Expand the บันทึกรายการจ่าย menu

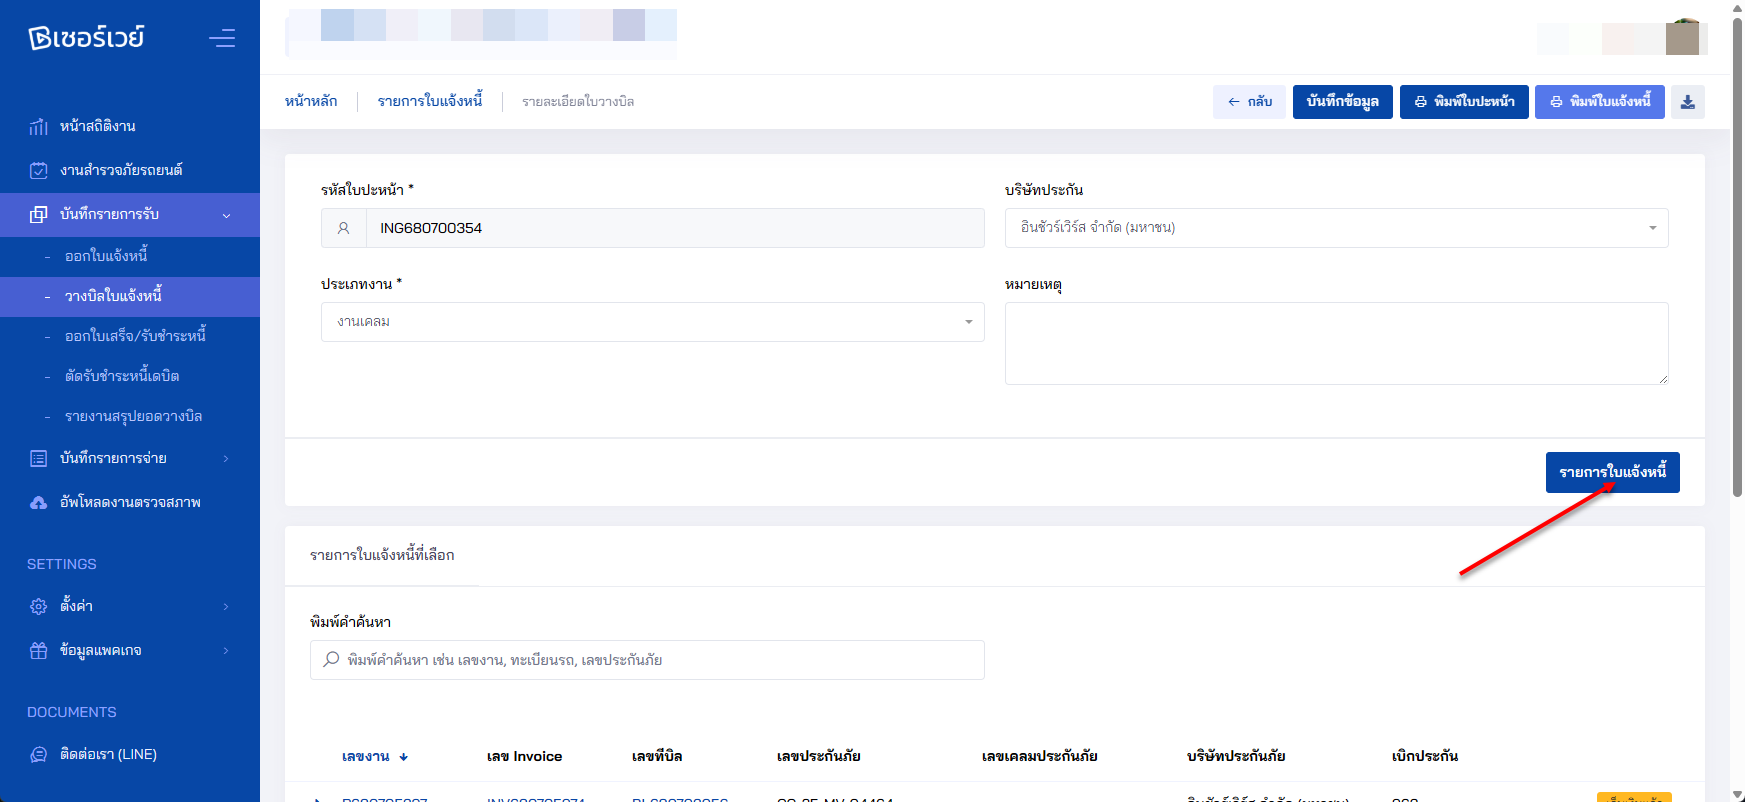pos(130,458)
